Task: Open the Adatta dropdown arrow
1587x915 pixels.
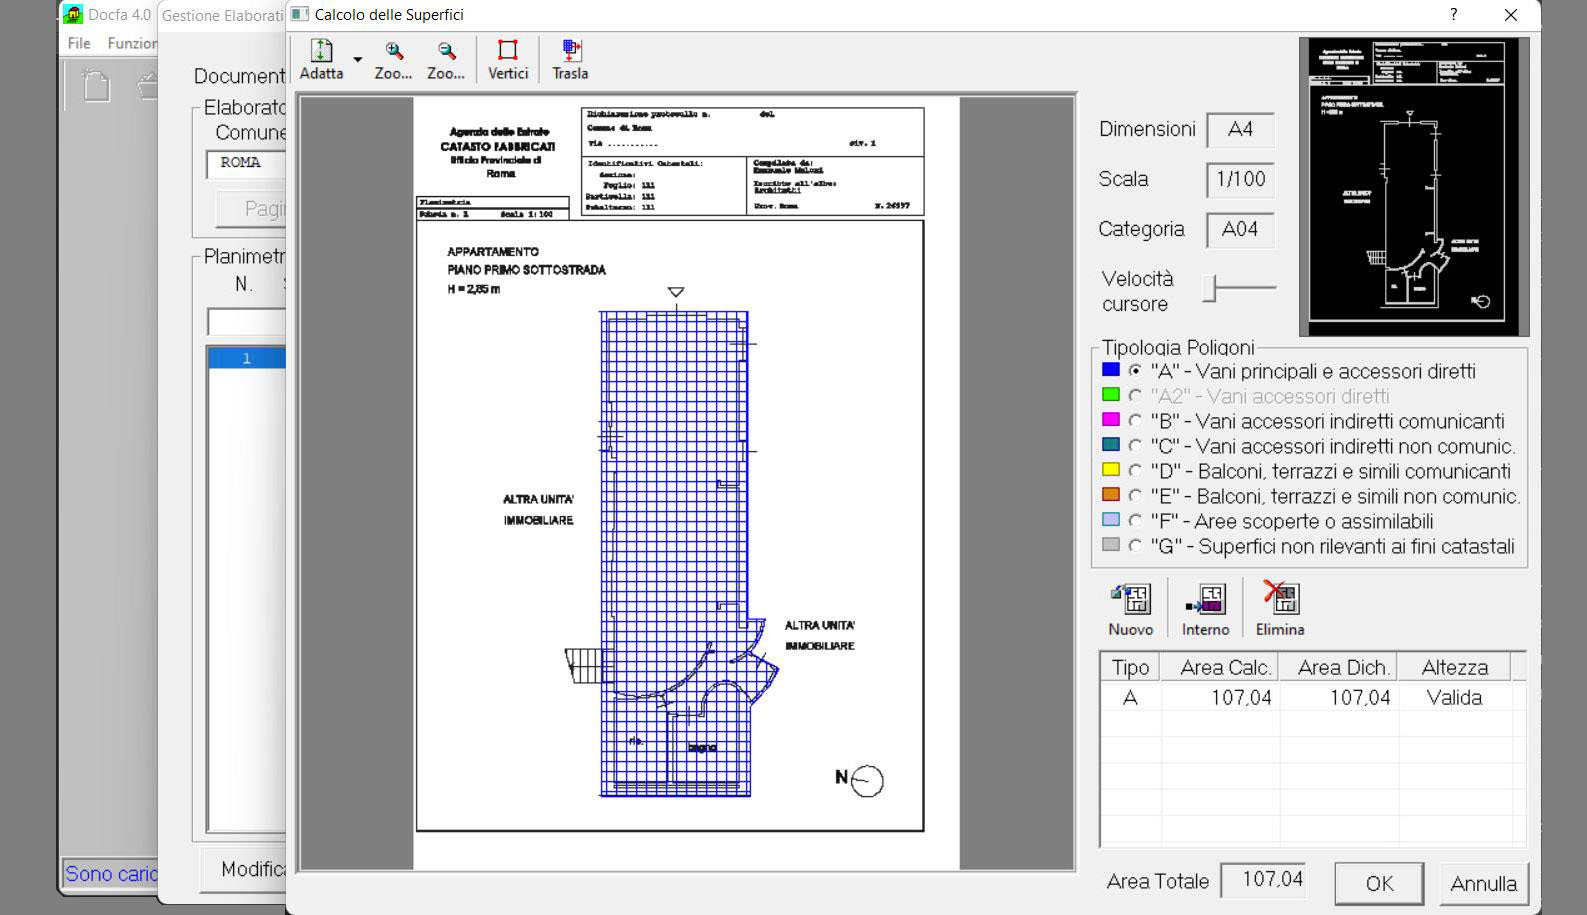Action: coord(357,60)
